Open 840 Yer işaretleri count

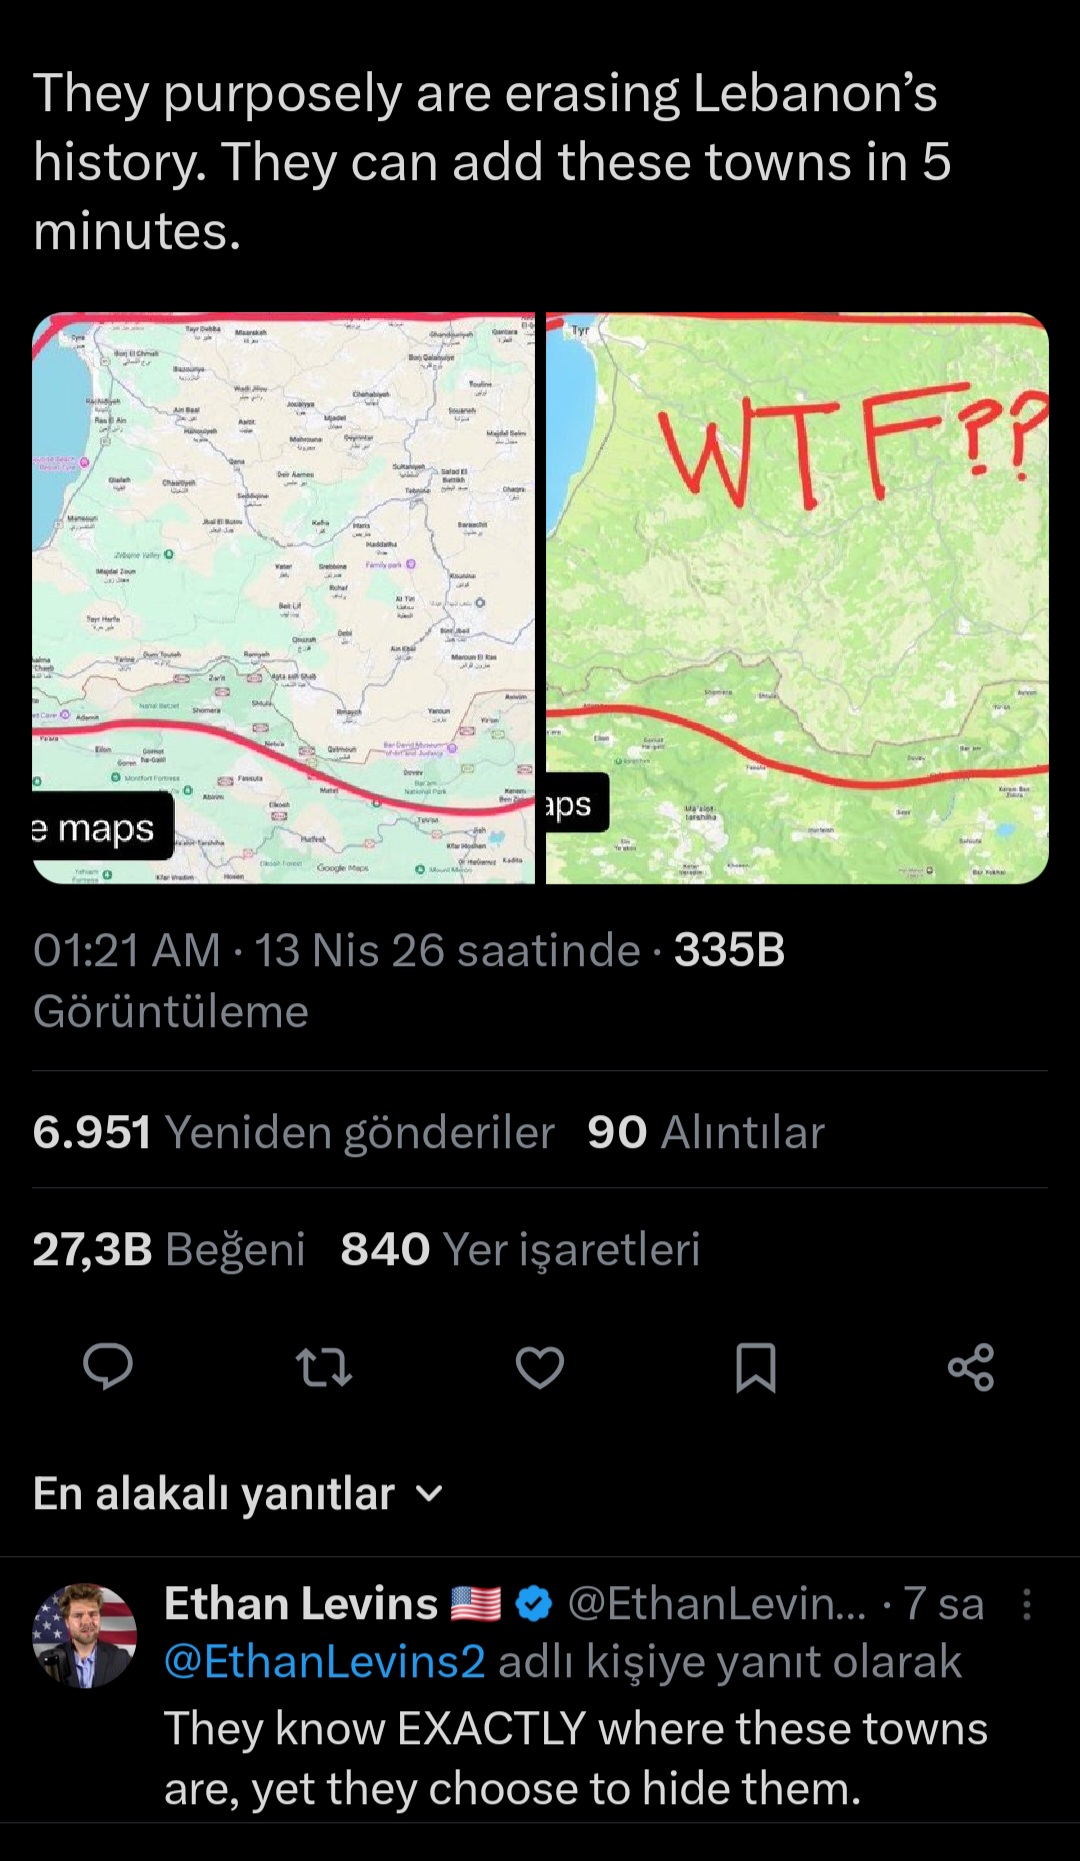[520, 1249]
